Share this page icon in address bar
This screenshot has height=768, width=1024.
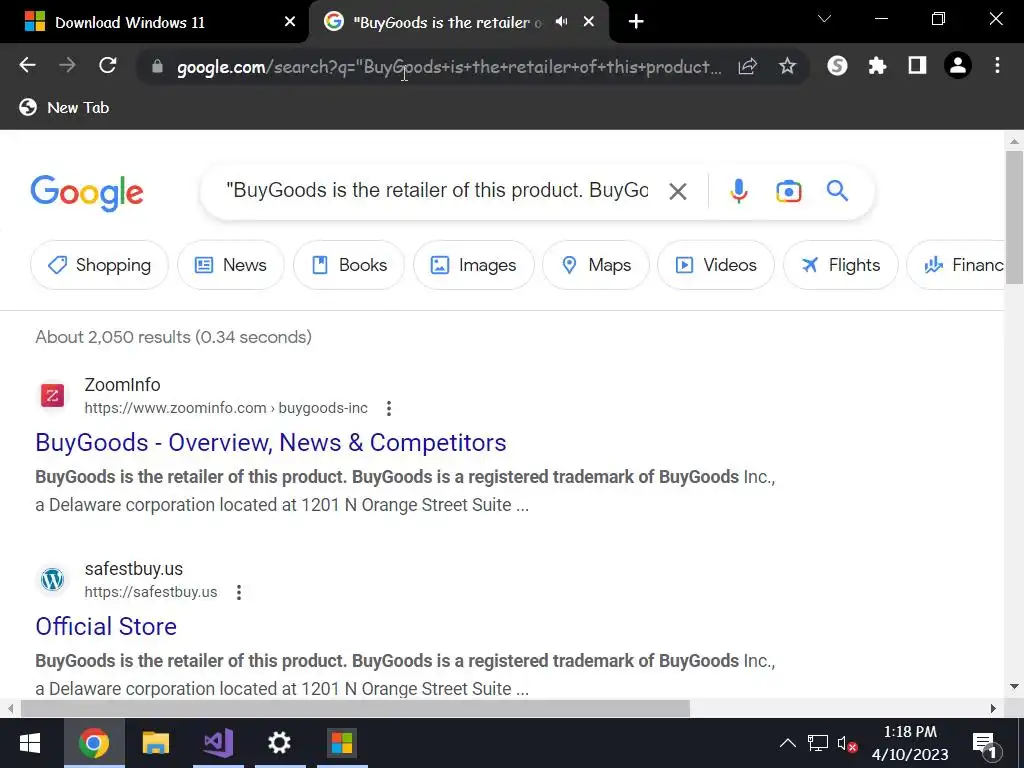point(748,66)
